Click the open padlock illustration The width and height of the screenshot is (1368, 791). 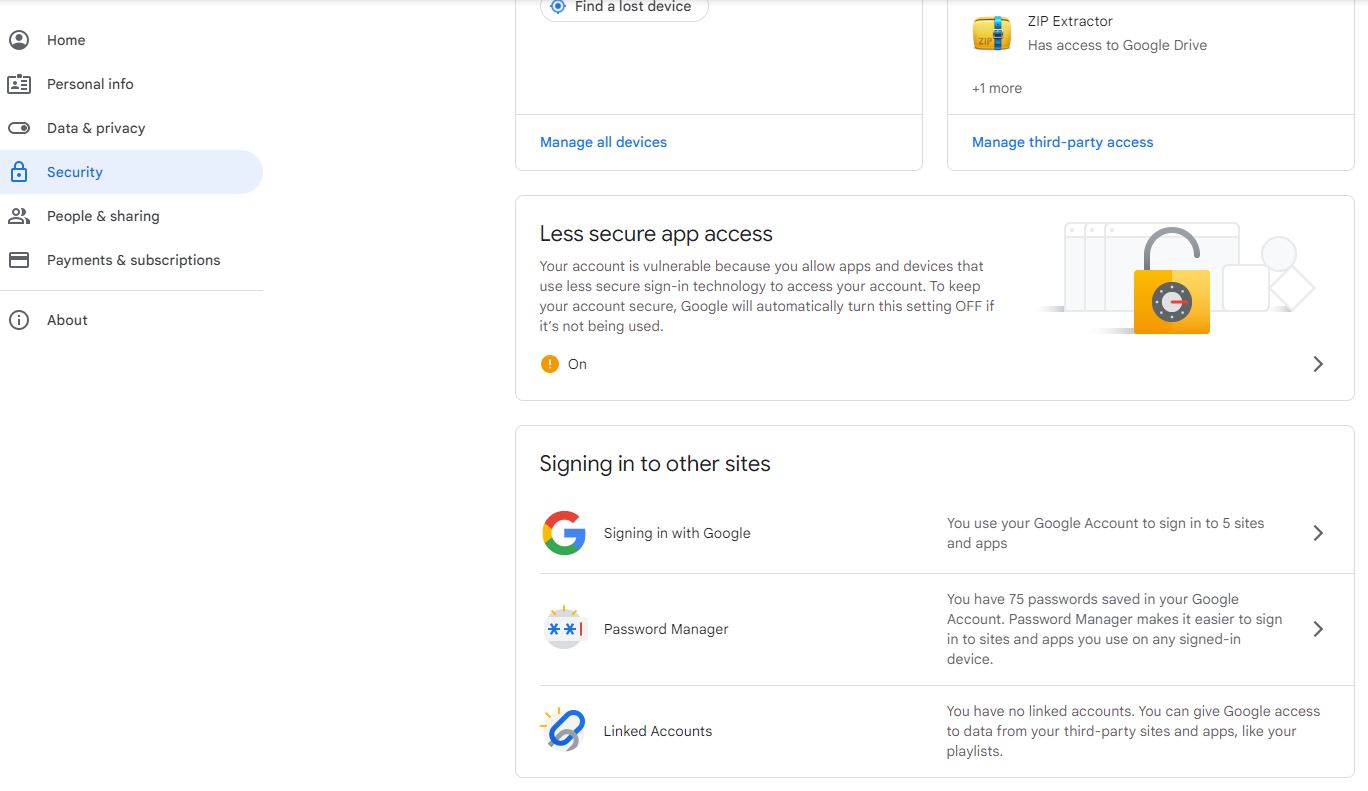click(x=1171, y=281)
